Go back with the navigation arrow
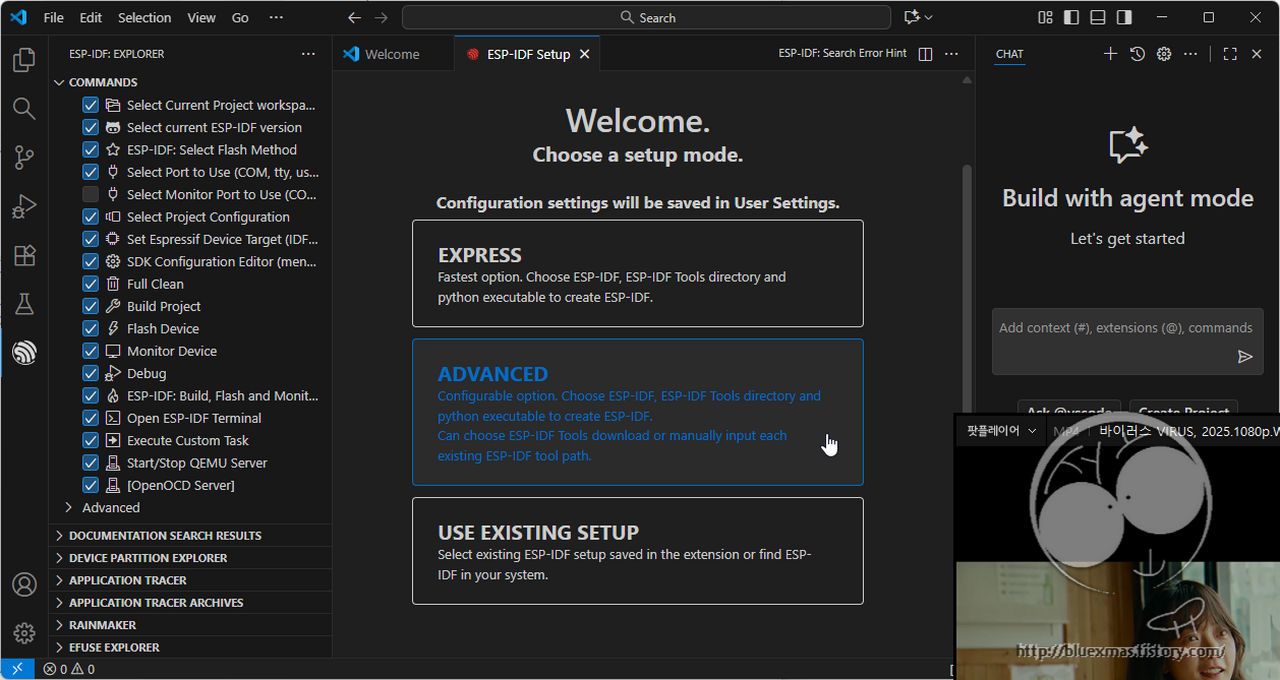 pyautogui.click(x=354, y=17)
